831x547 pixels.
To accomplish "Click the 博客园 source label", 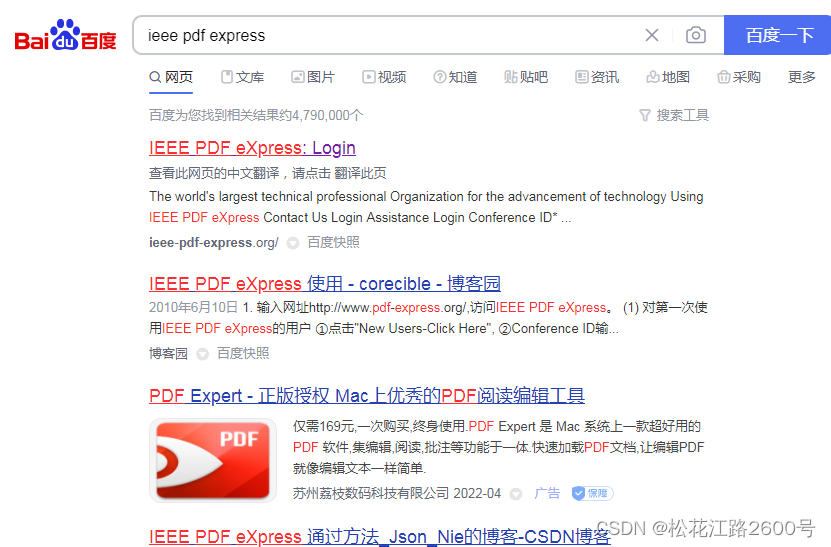I will [x=169, y=354].
